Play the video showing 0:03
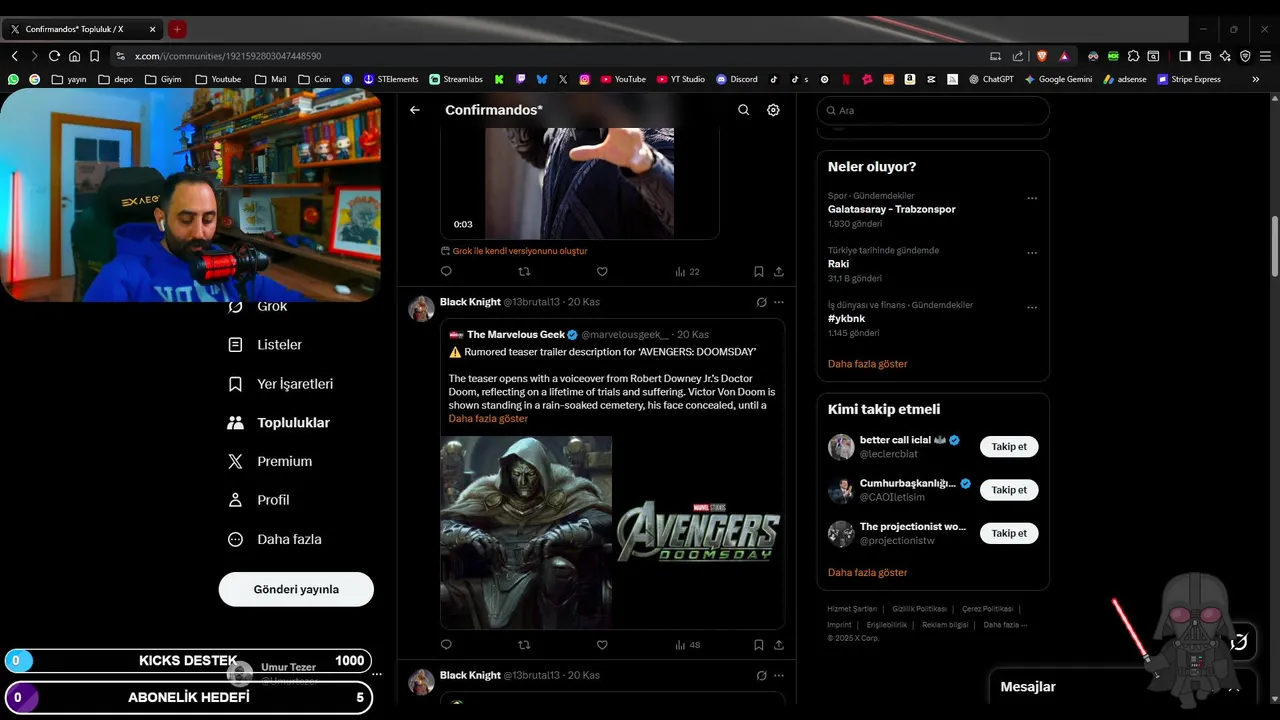This screenshot has height=720, width=1280. [580, 183]
